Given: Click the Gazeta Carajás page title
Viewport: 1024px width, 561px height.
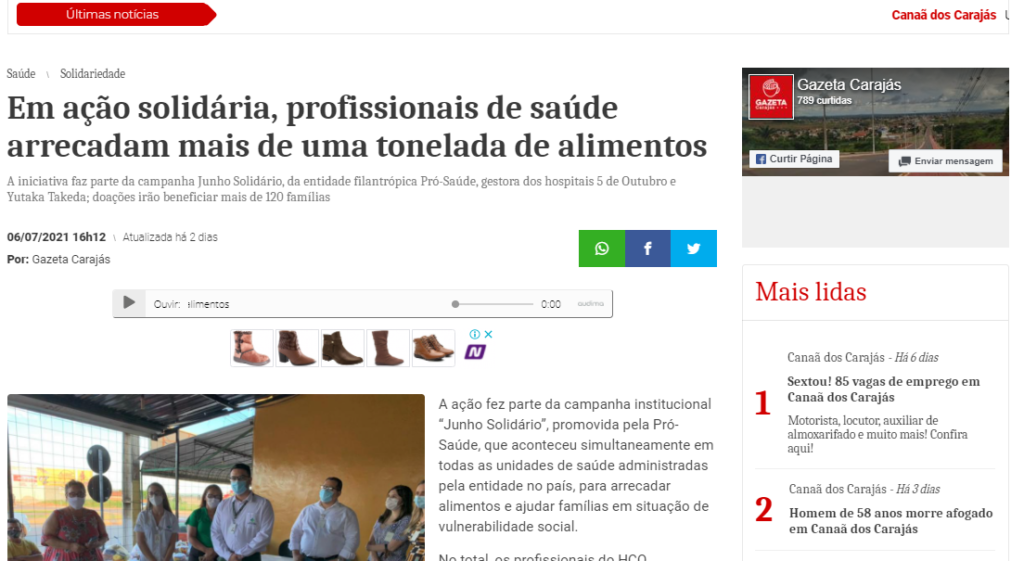Looking at the screenshot, I should [x=849, y=84].
